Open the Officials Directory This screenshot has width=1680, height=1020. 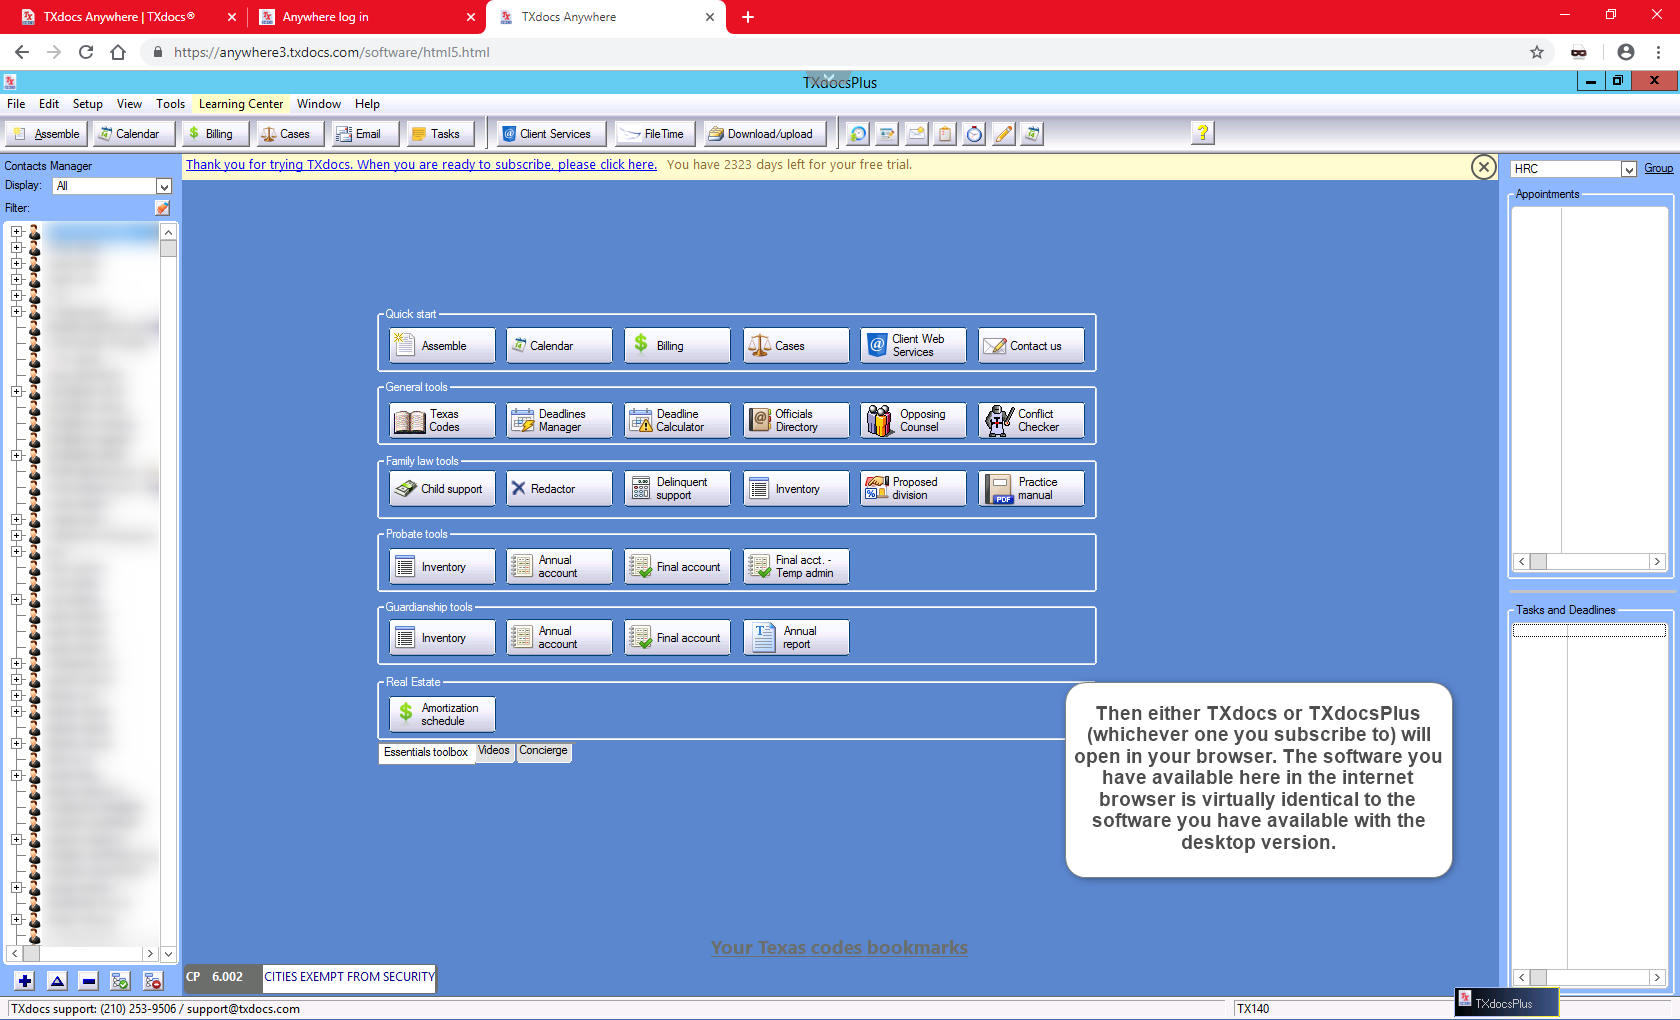coord(796,420)
